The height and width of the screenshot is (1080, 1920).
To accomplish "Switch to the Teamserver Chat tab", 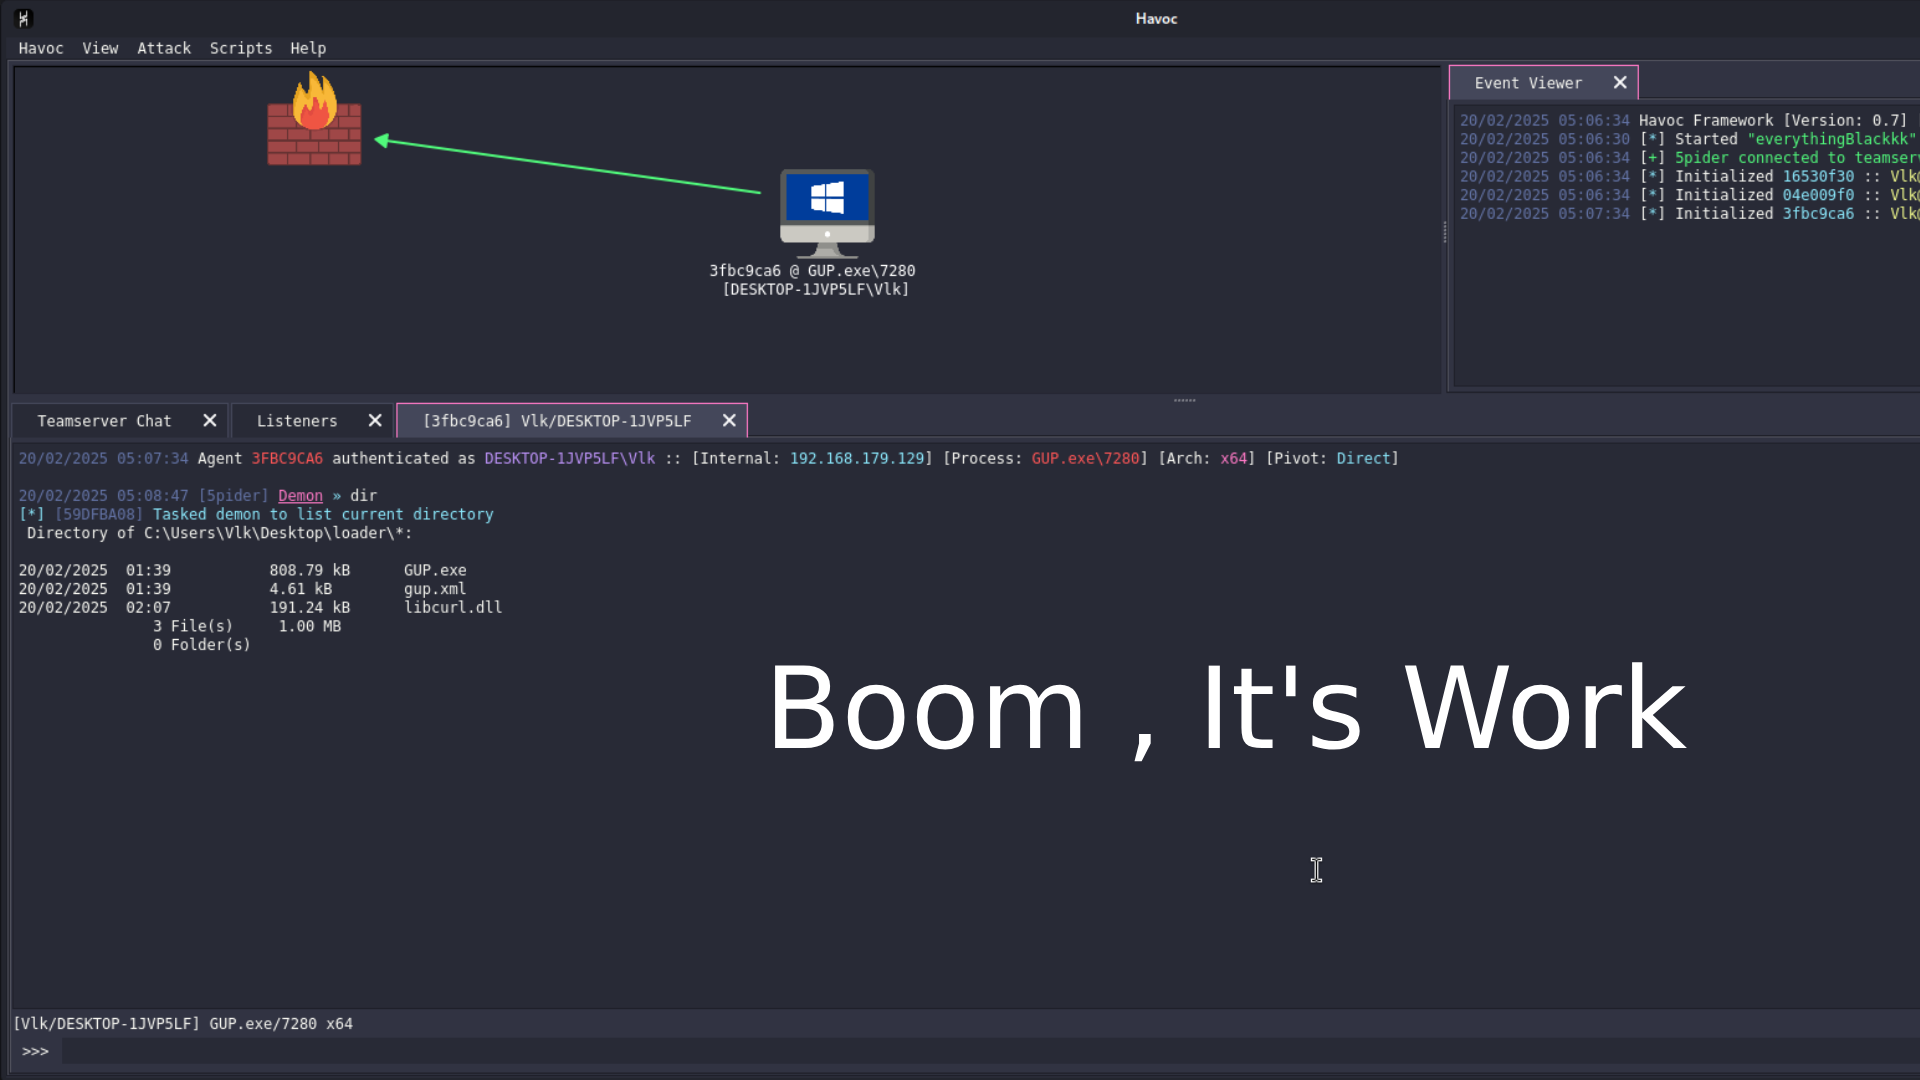I will (x=104, y=421).
